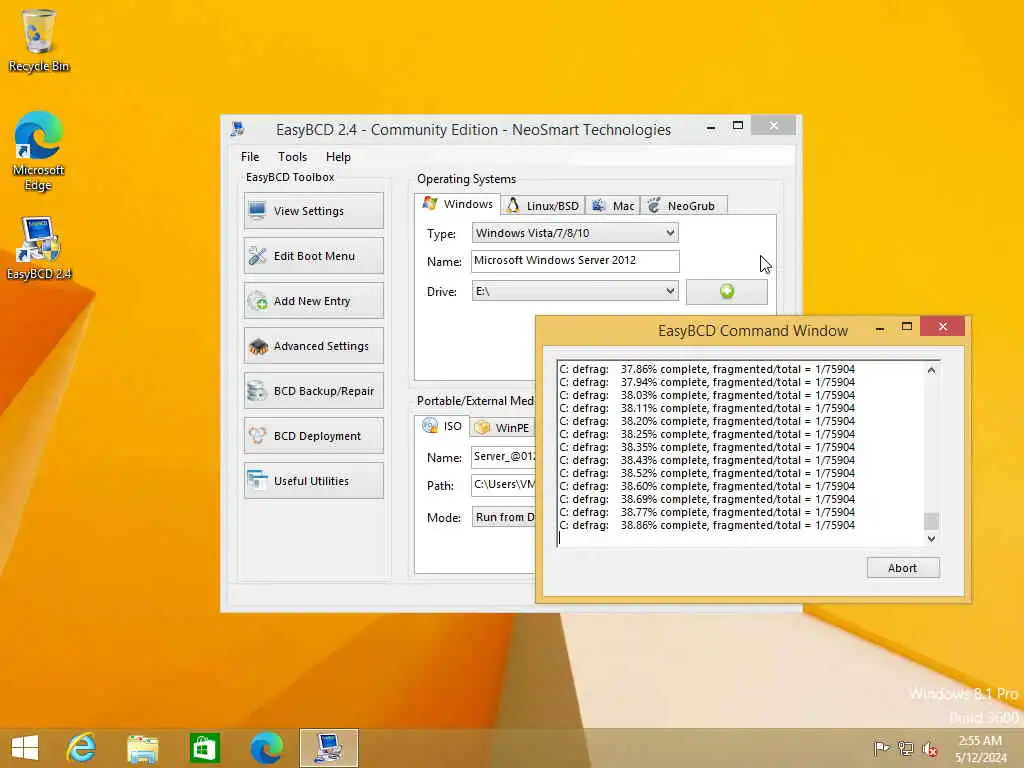Switch to the Mac tab

coord(613,206)
